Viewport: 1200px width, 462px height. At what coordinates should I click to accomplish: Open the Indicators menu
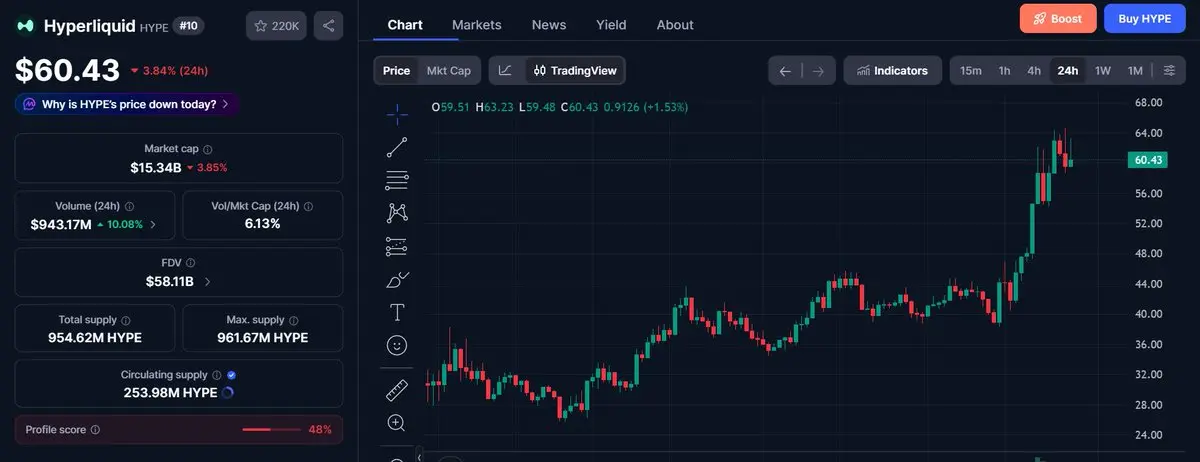pyautogui.click(x=892, y=71)
